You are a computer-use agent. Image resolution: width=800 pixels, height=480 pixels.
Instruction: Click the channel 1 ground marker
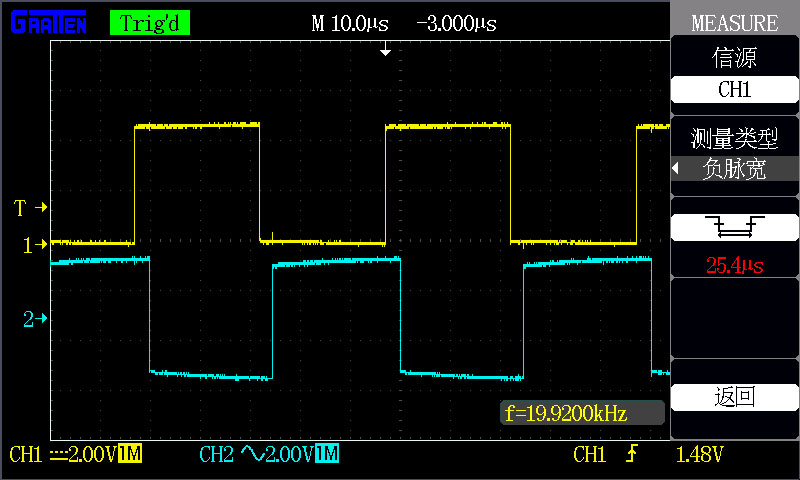tap(35, 245)
